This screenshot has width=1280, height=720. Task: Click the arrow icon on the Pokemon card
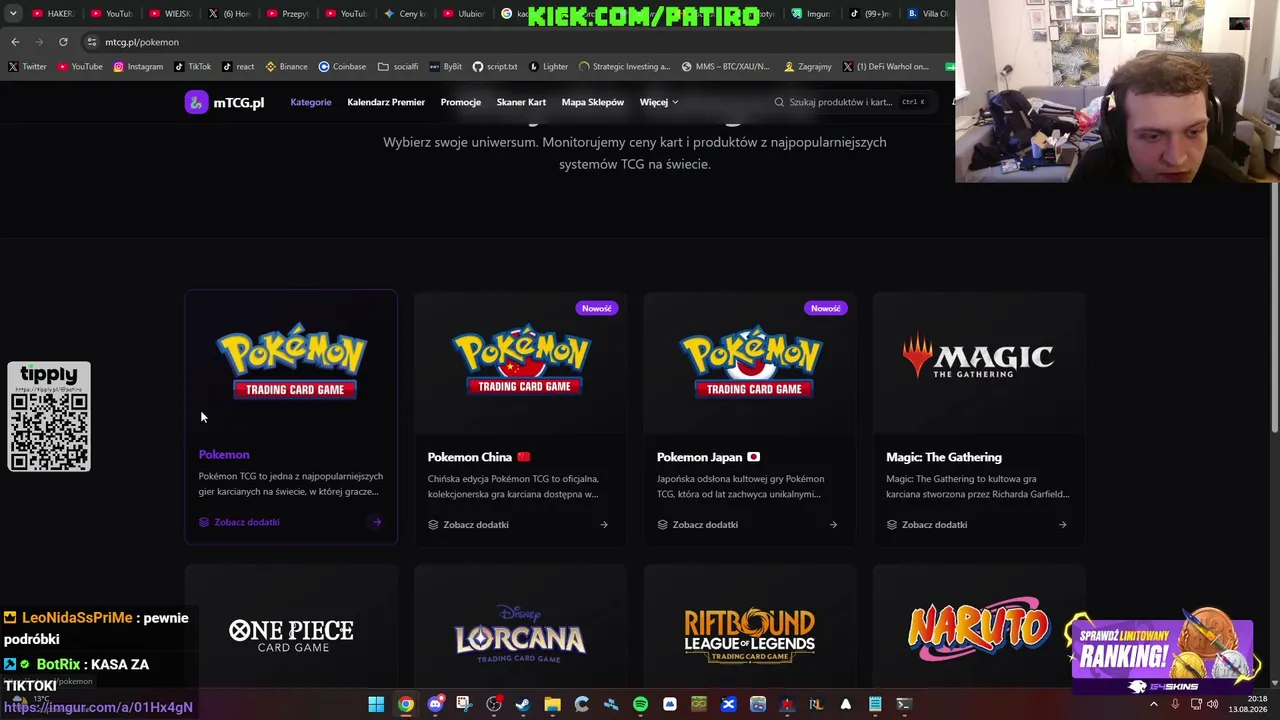(x=377, y=522)
